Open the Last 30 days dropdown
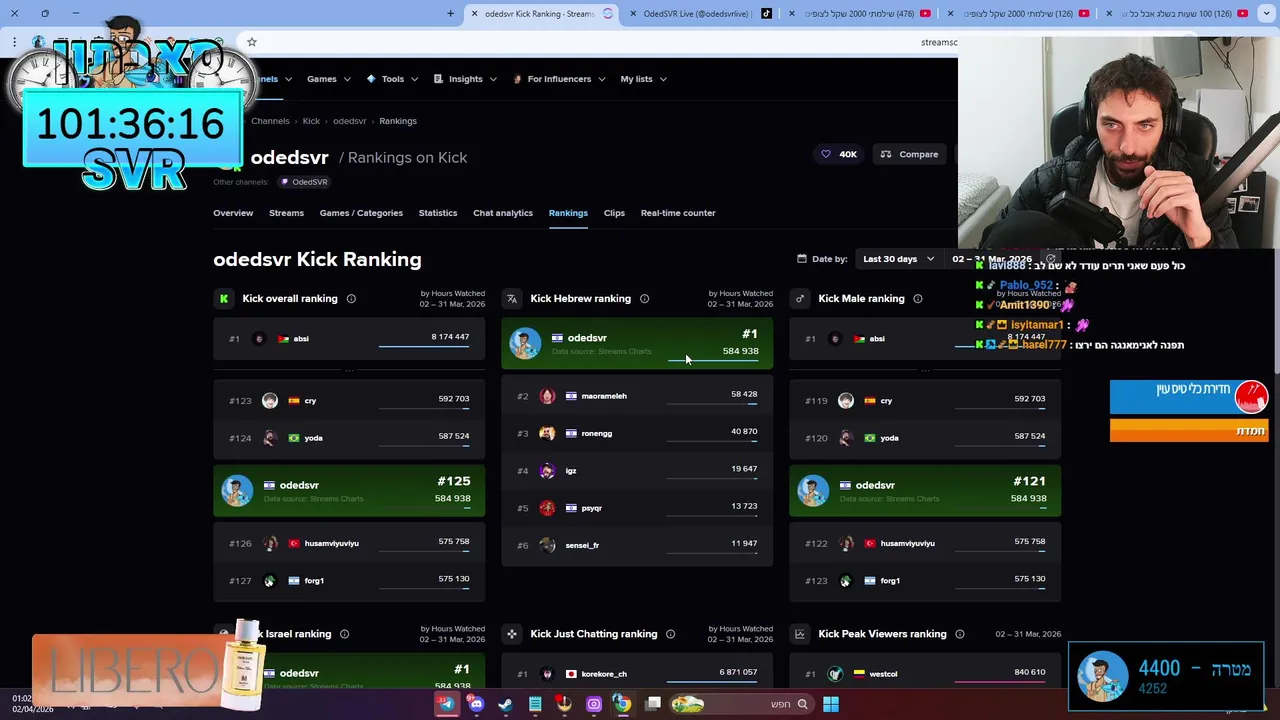Screen dimensions: 1280x720 click(898, 259)
